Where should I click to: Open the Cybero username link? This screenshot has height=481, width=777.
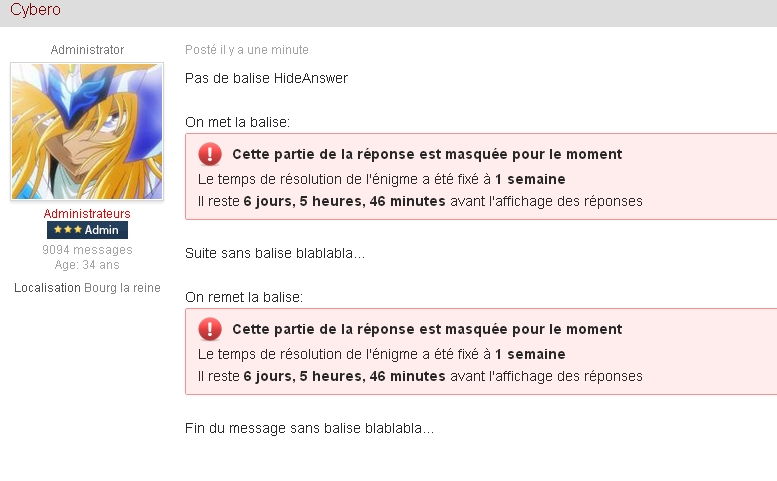click(x=35, y=9)
